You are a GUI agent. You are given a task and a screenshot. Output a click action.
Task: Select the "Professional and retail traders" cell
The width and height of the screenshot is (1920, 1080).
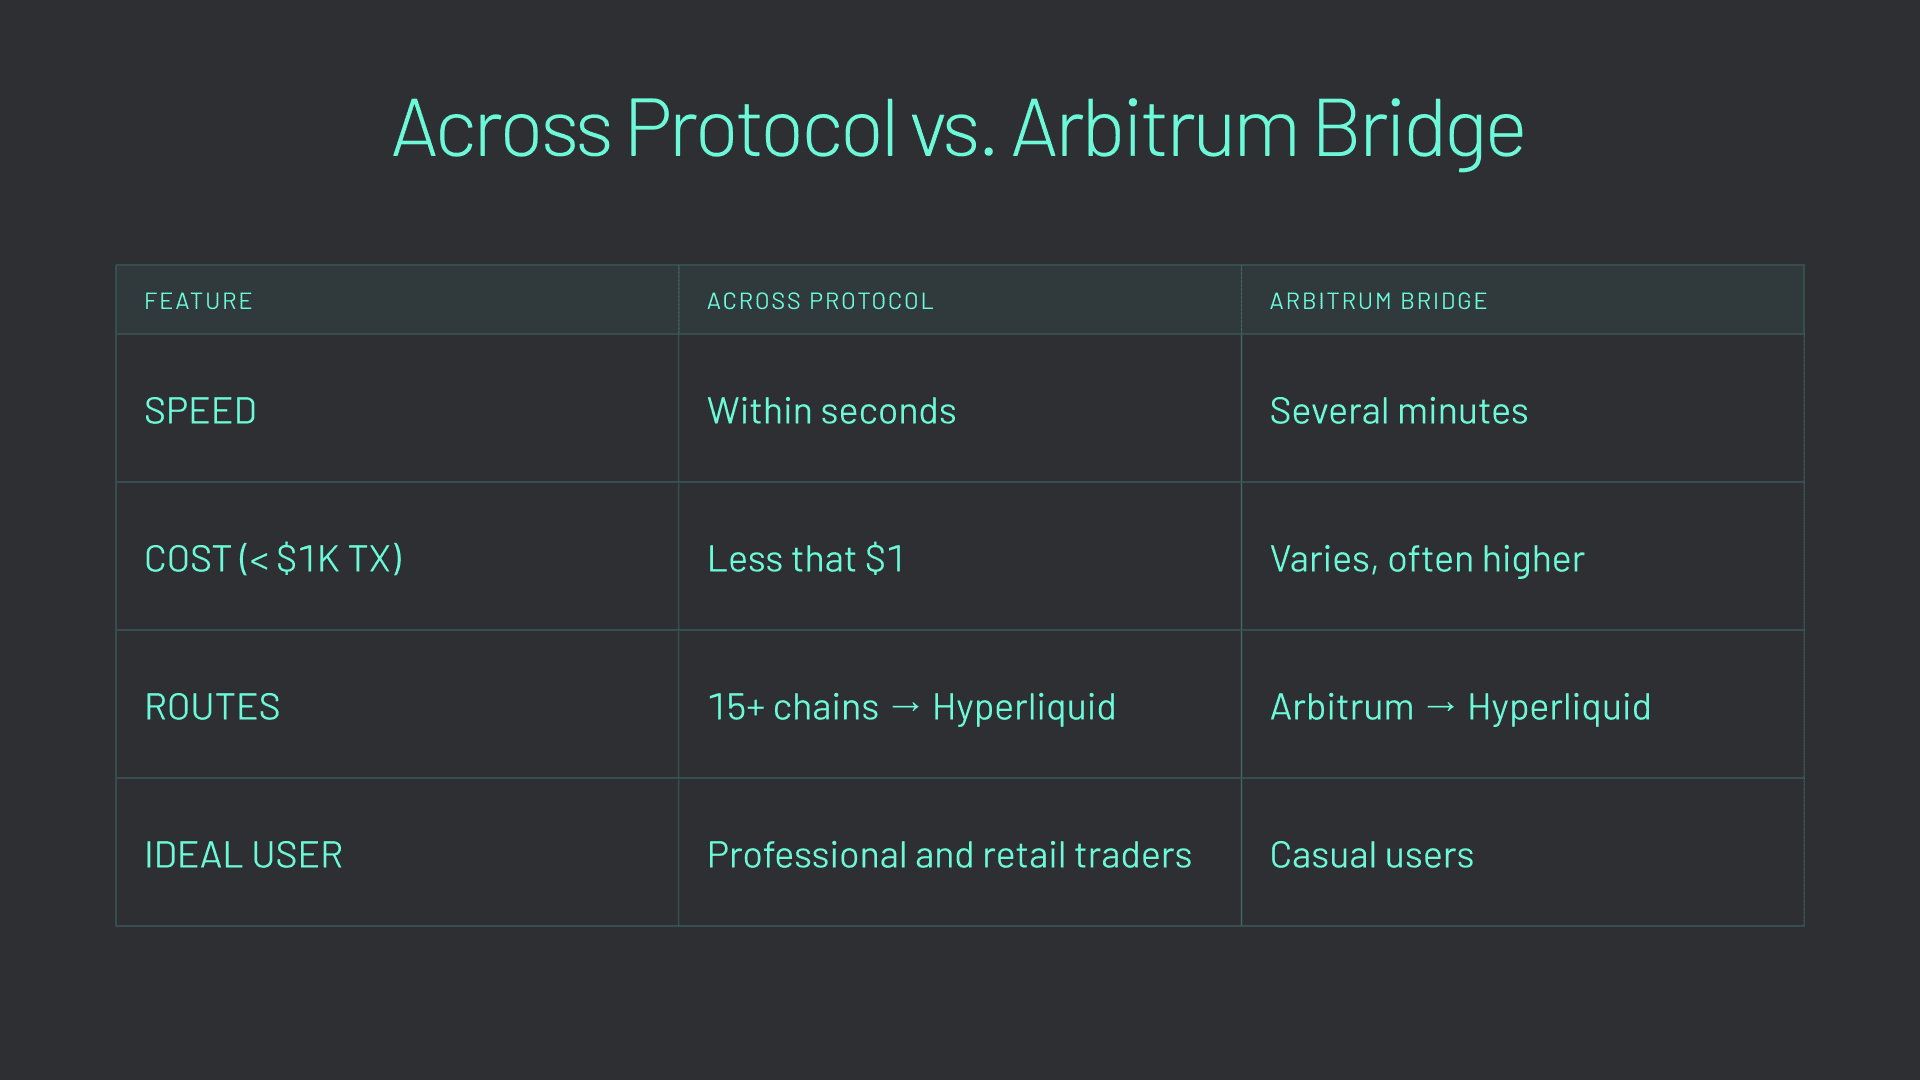click(x=949, y=855)
